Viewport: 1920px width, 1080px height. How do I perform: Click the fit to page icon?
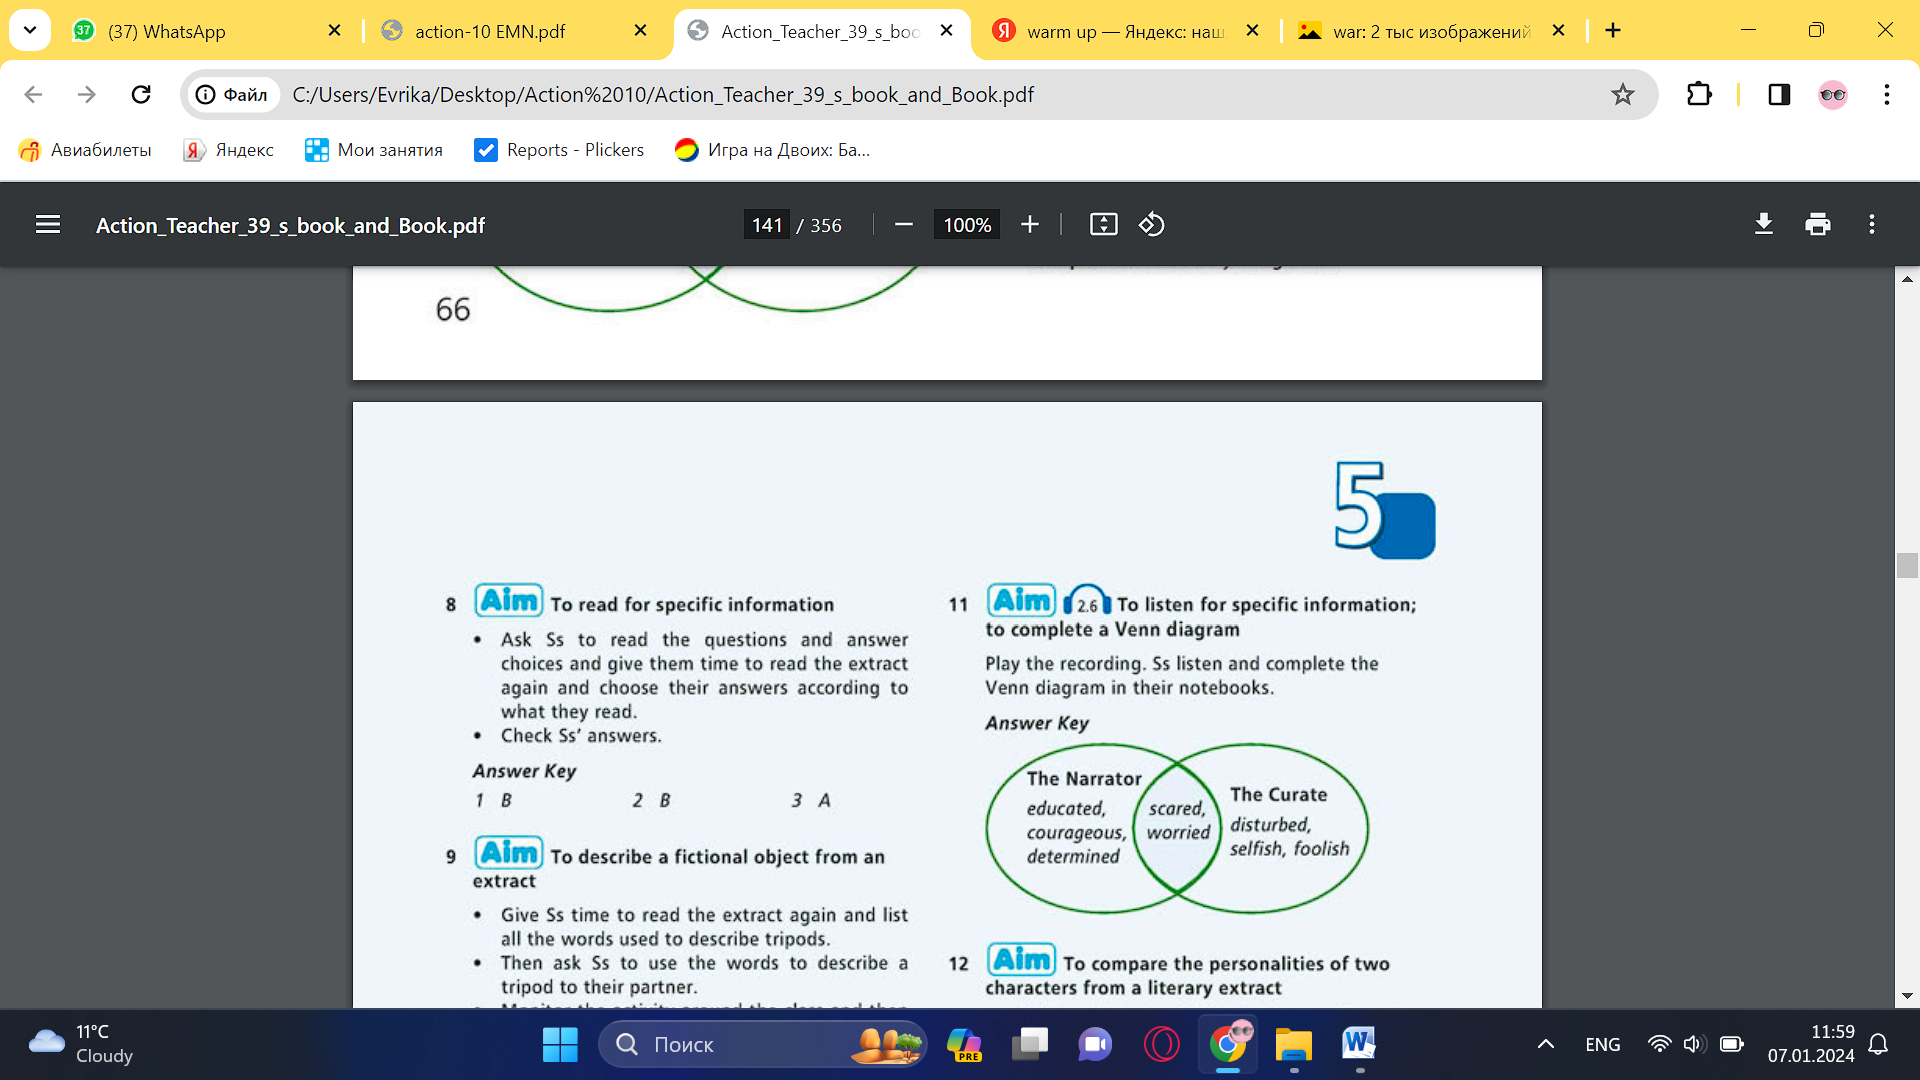[1103, 225]
